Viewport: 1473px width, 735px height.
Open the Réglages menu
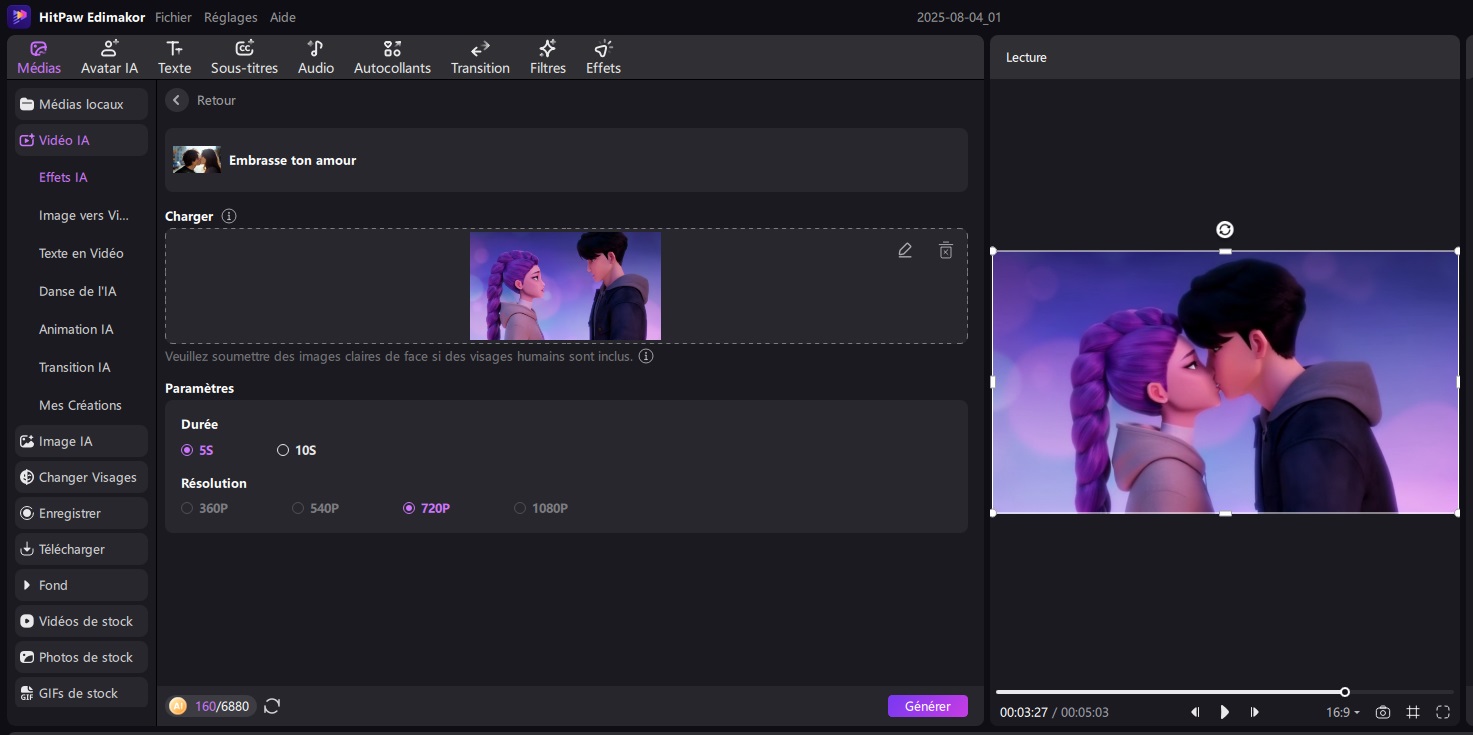(x=230, y=17)
